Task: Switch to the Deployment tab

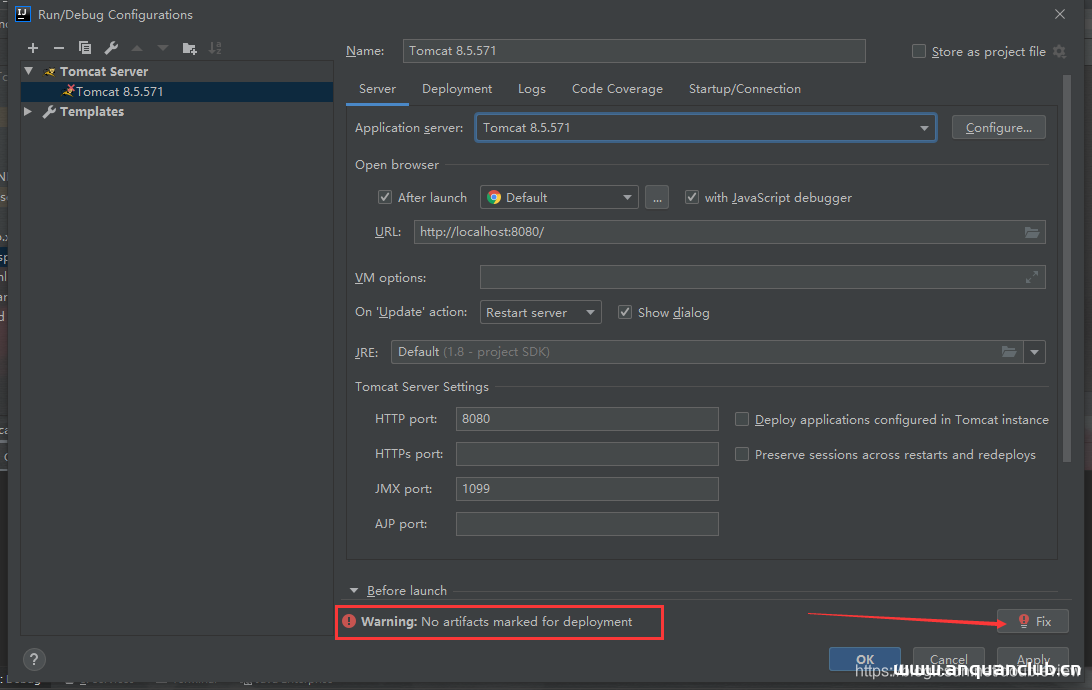Action: [x=457, y=89]
